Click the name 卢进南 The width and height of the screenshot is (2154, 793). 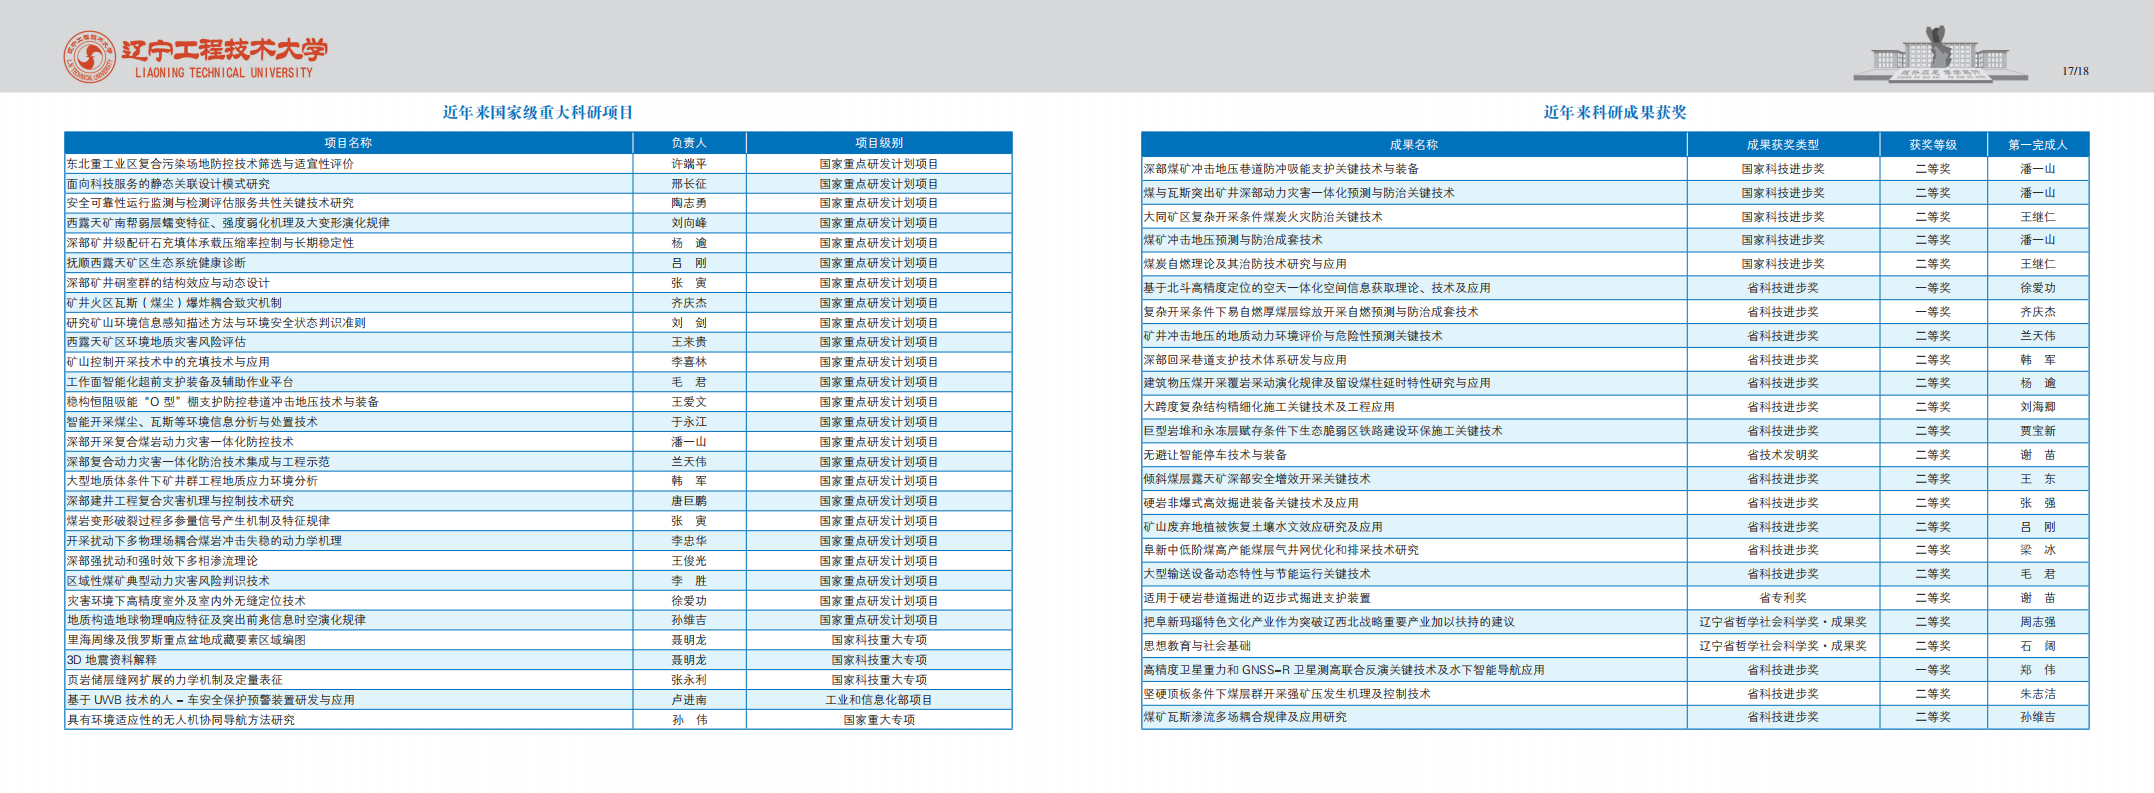[x=689, y=700]
